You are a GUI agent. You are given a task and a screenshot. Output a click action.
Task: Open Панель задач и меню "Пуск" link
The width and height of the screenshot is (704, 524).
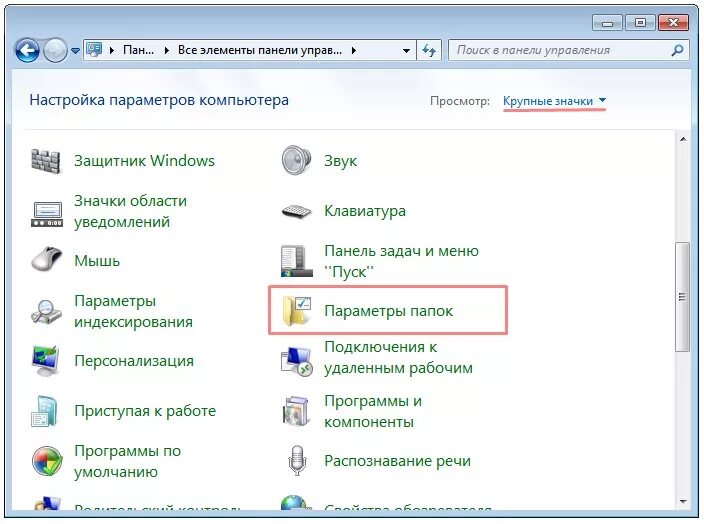pos(401,261)
